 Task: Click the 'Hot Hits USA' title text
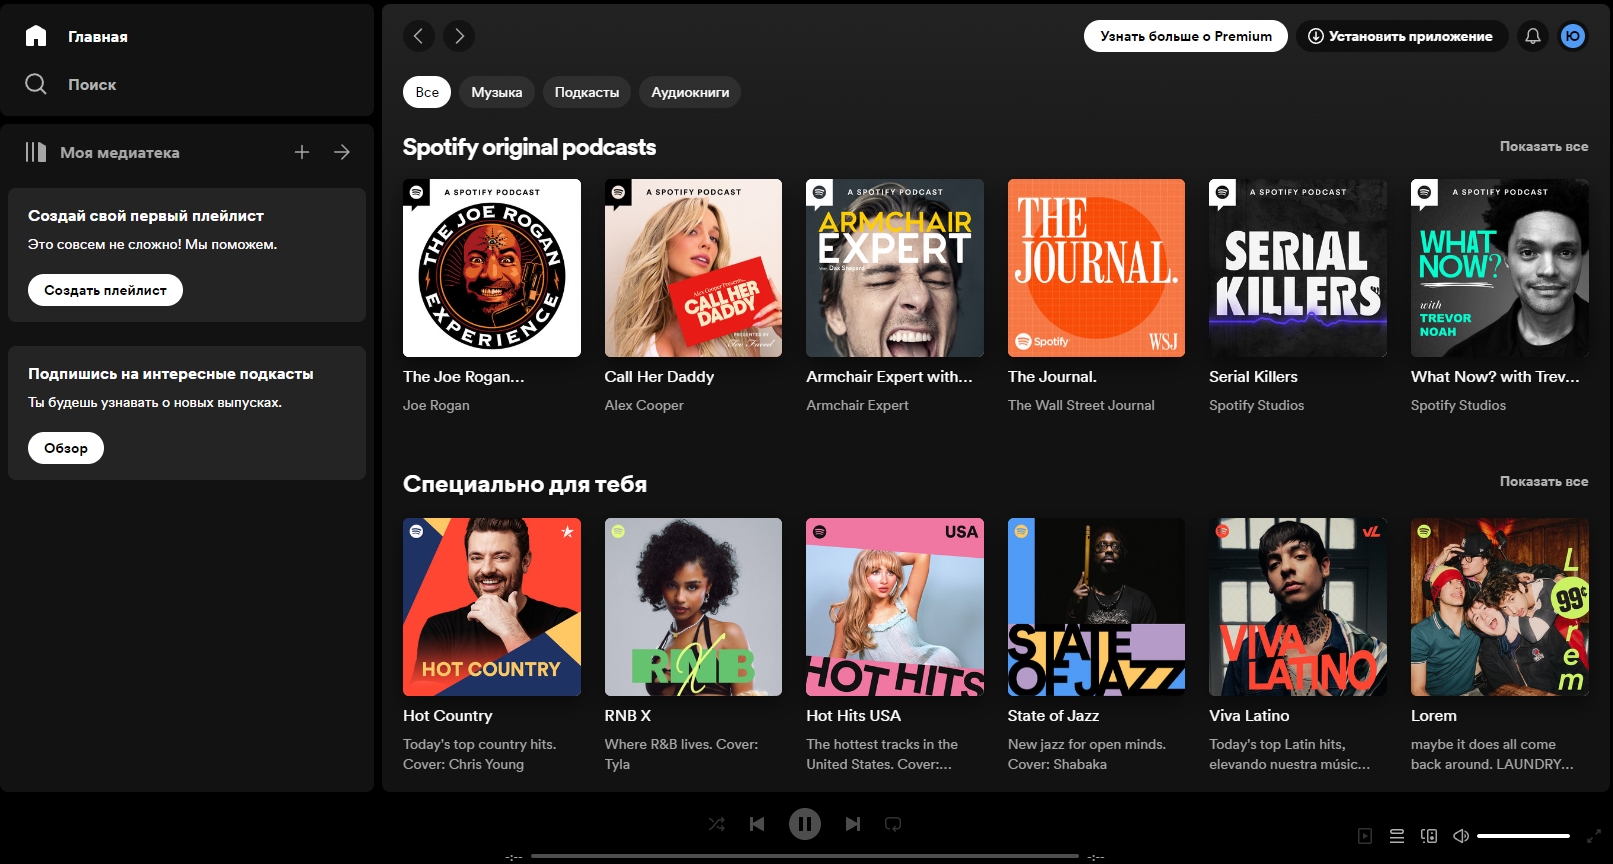tap(853, 716)
